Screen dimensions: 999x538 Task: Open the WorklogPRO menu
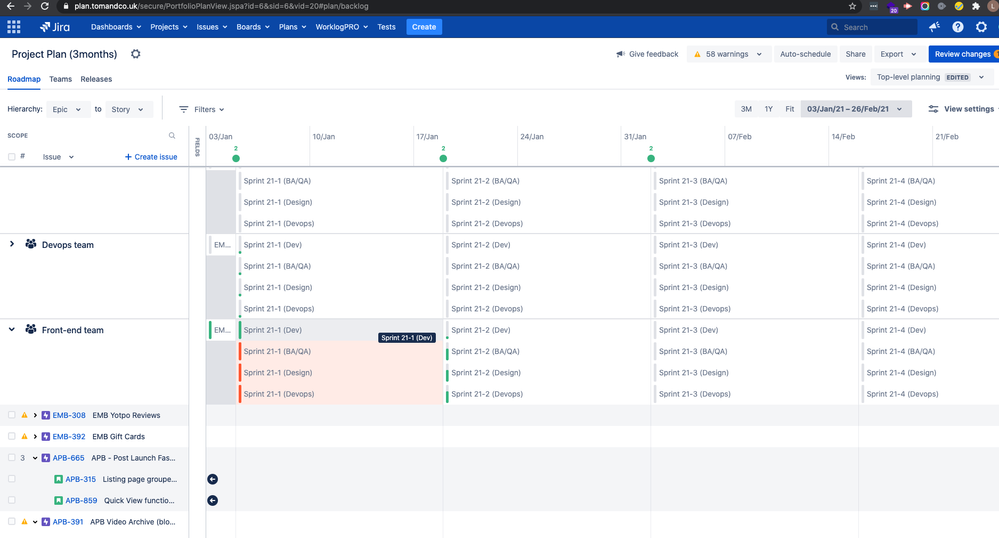(341, 27)
